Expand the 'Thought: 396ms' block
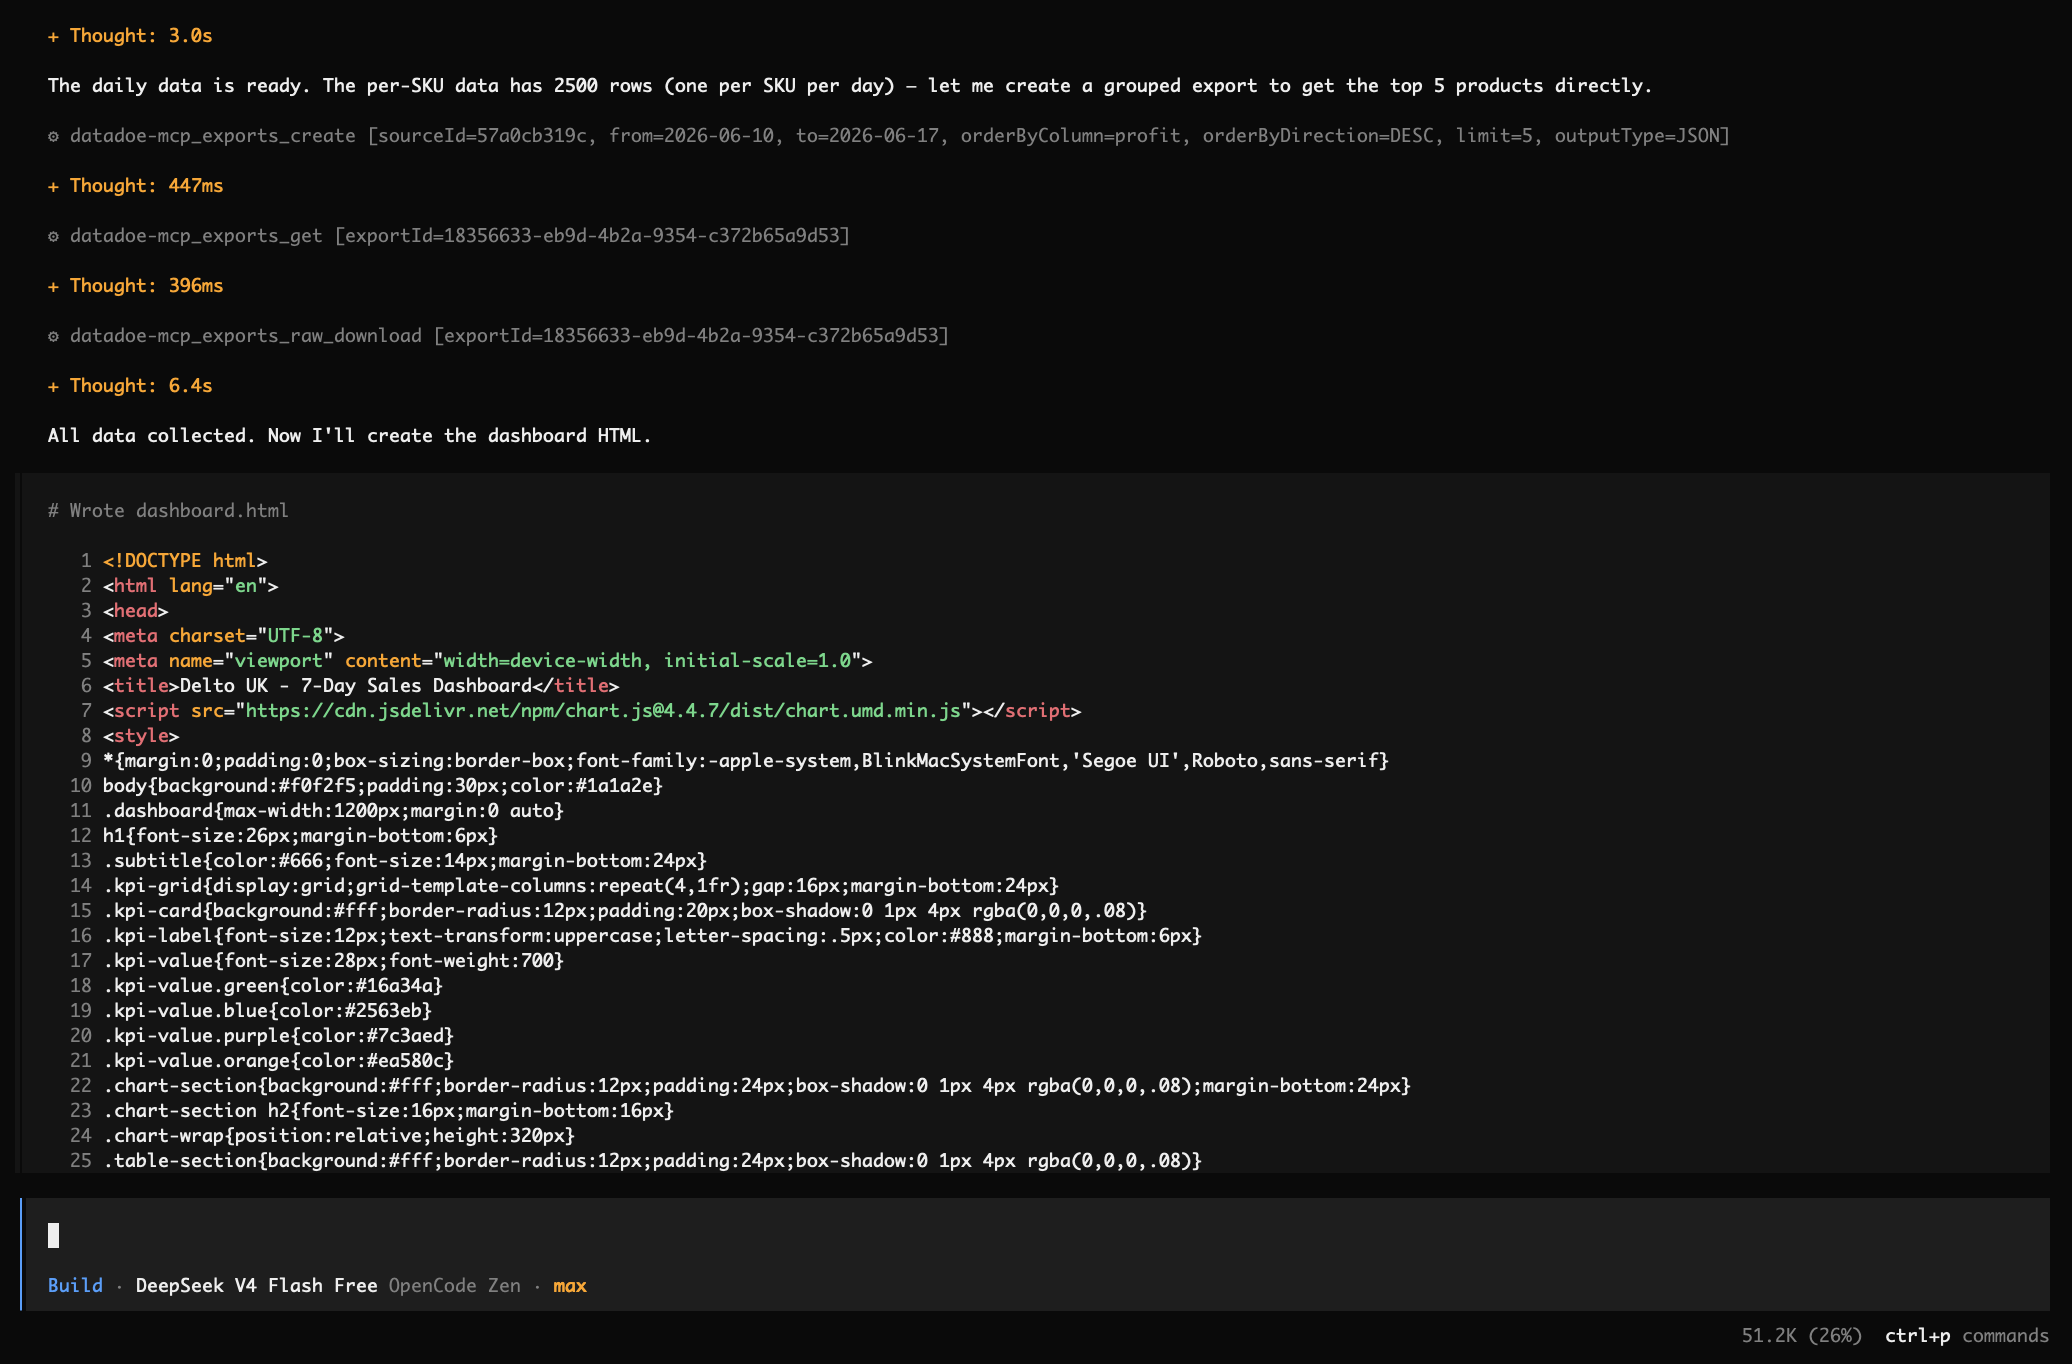2072x1364 pixels. click(135, 286)
